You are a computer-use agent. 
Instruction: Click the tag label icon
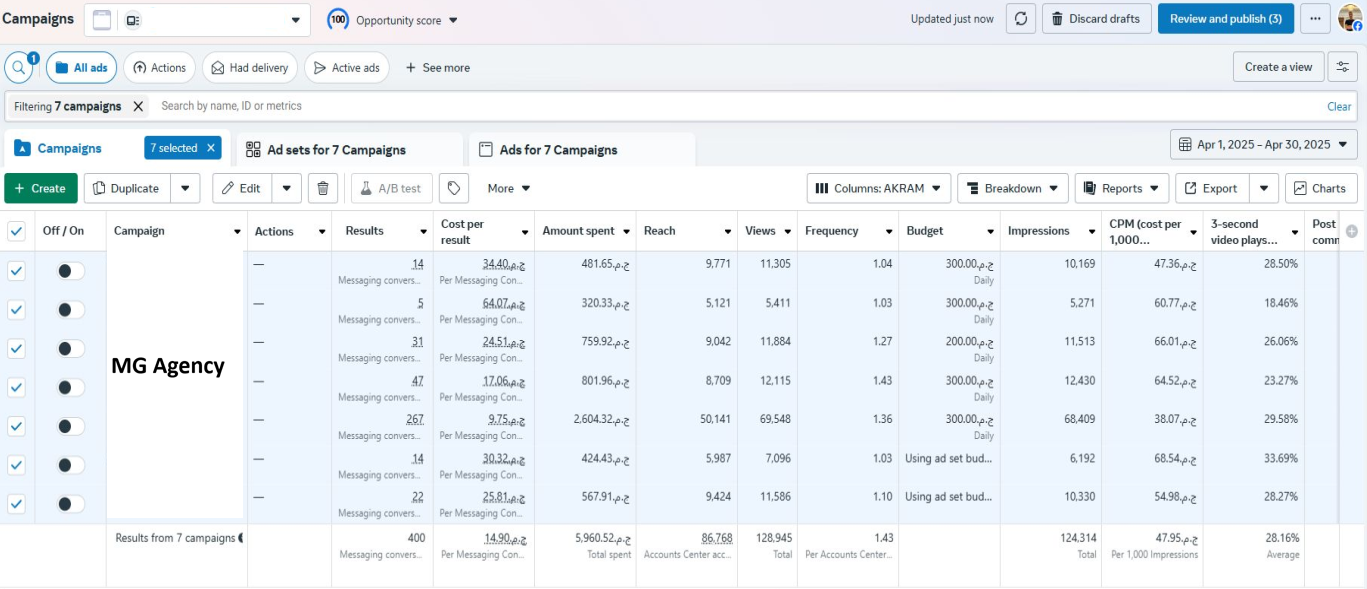[x=454, y=188]
